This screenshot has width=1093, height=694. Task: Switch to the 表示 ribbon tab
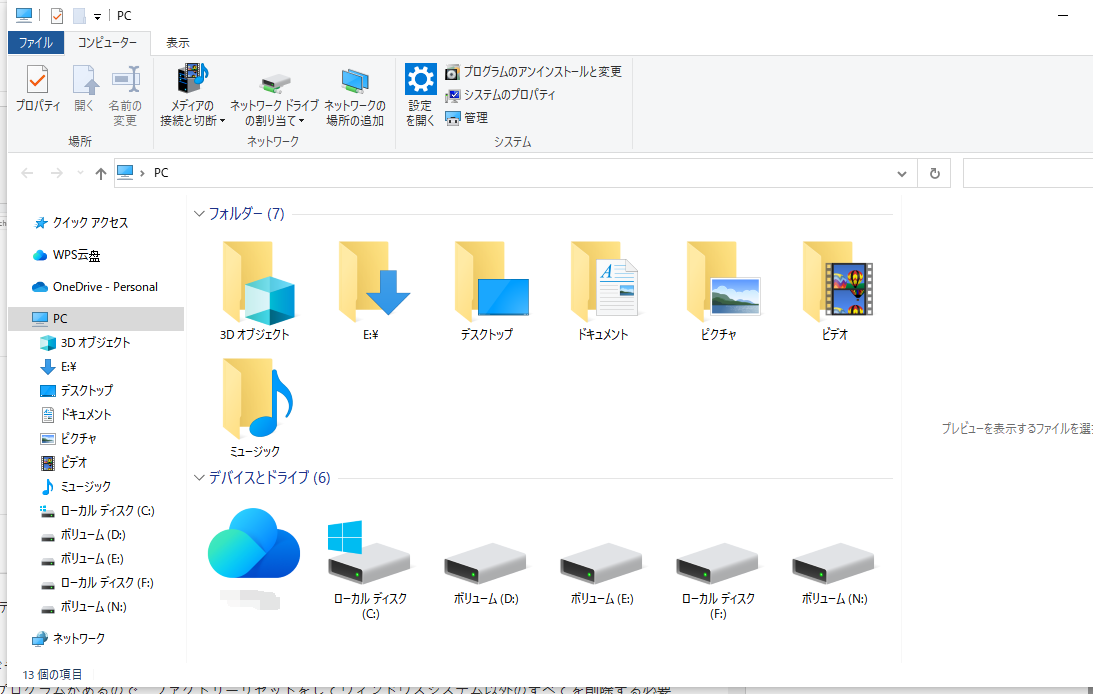coord(178,43)
